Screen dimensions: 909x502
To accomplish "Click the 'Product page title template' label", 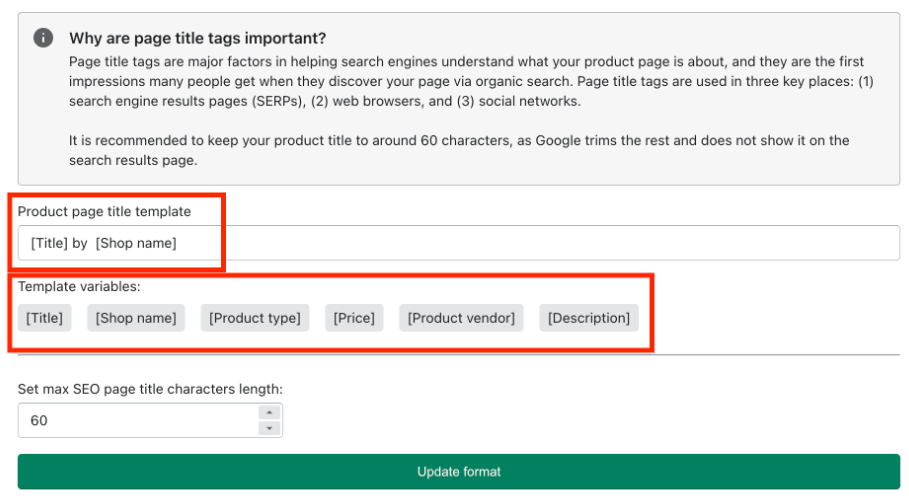I will point(104,212).
